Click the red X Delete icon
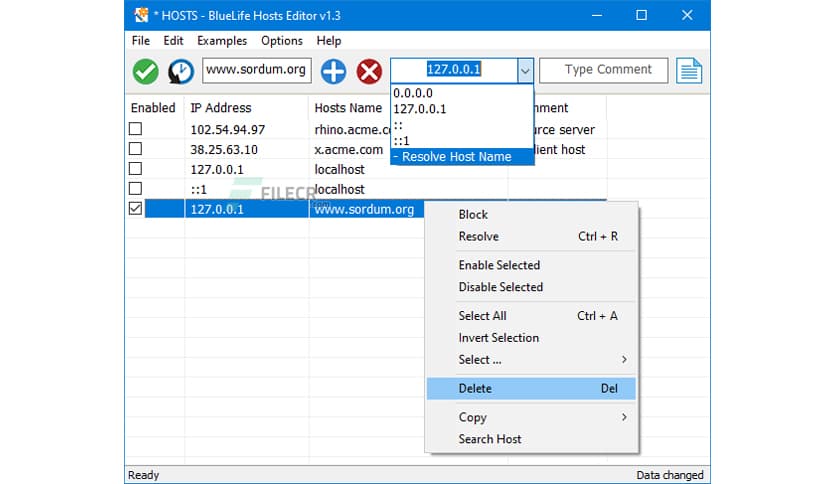The image size is (836, 484). click(369, 71)
